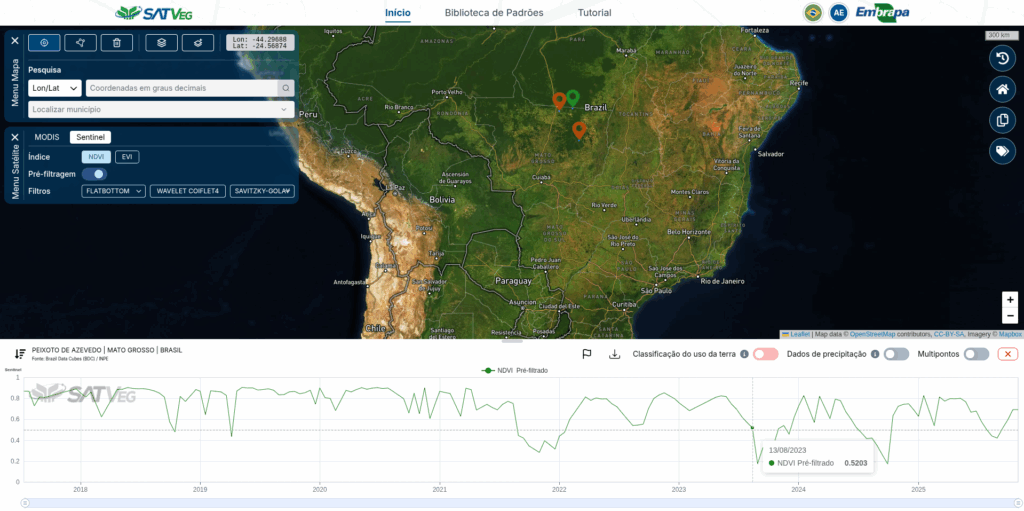Switch to the MODIS satellite tab
Screen dimensions: 1024x511
point(48,137)
